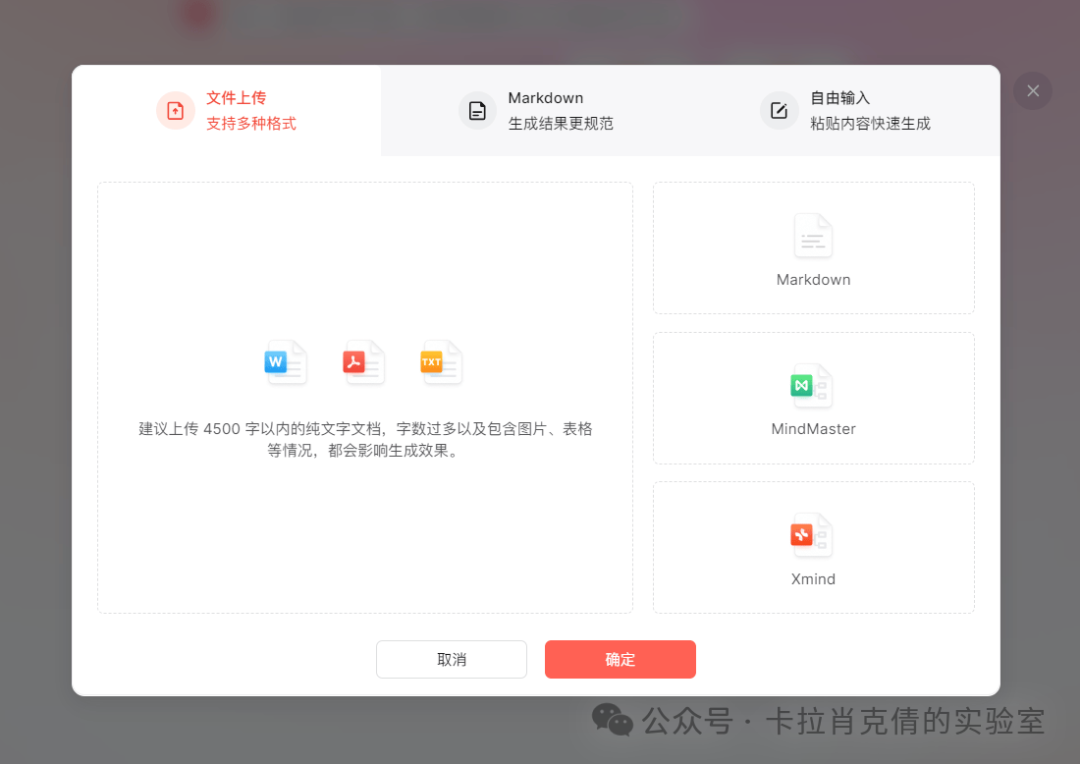
Task: Select the orange TXT file icon
Action: coord(441,362)
